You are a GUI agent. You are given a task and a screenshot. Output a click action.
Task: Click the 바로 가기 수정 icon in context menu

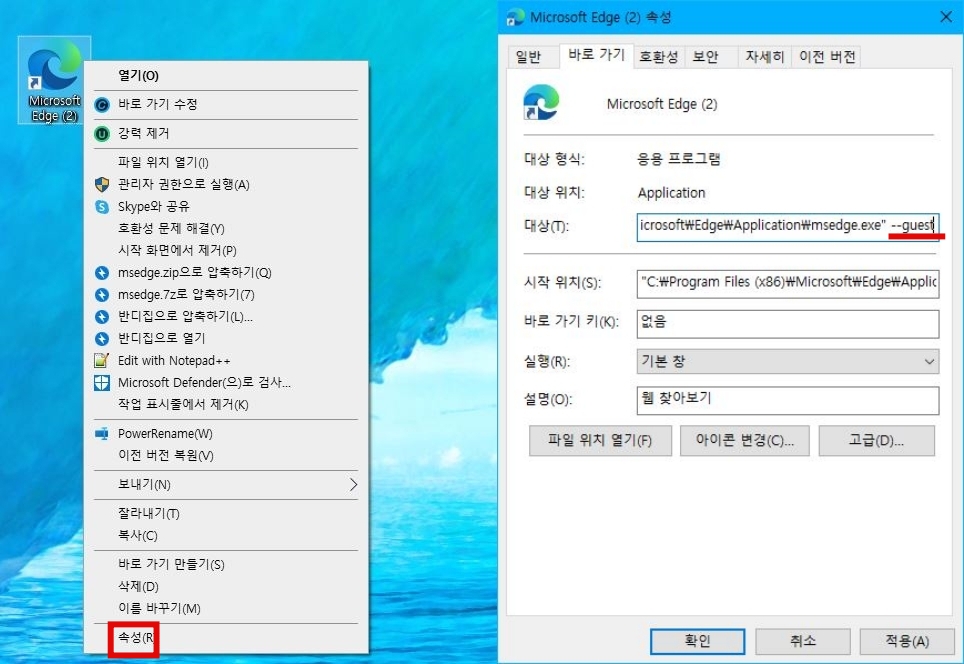click(102, 105)
